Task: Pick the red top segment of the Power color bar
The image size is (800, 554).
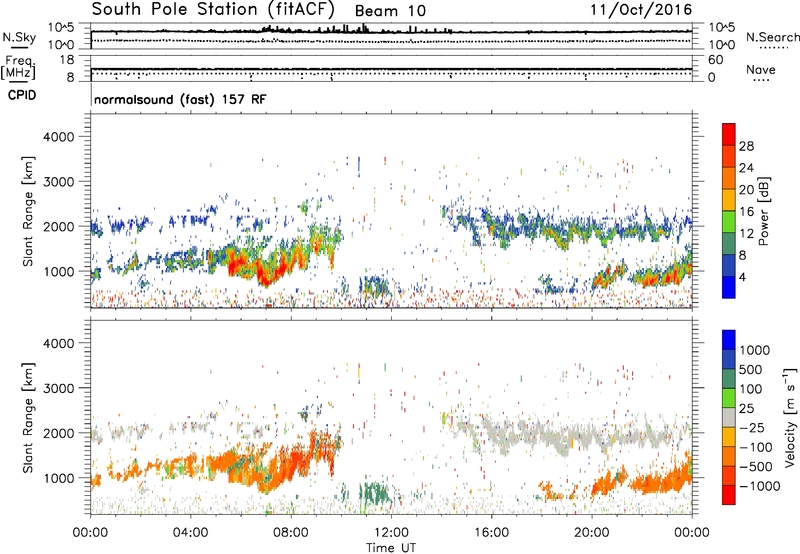Action: [729, 134]
